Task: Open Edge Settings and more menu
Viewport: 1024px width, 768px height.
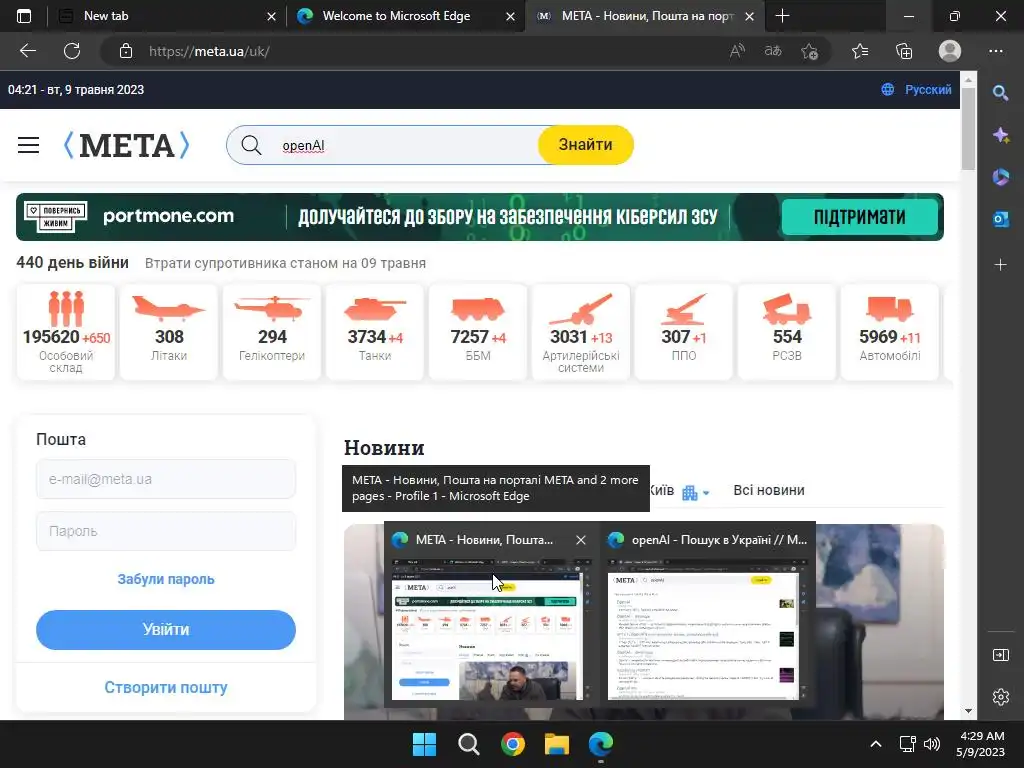Action: 996,51
